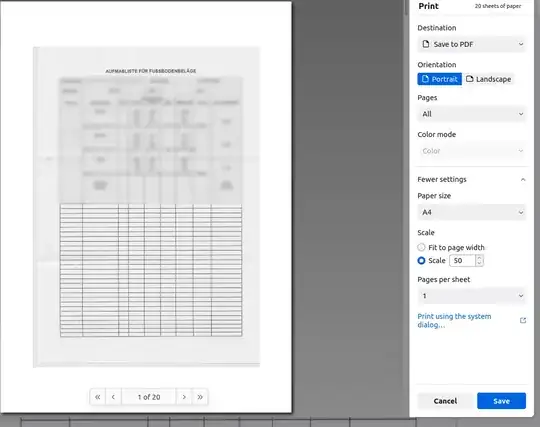Click the Print dialog title

(x=428, y=6)
